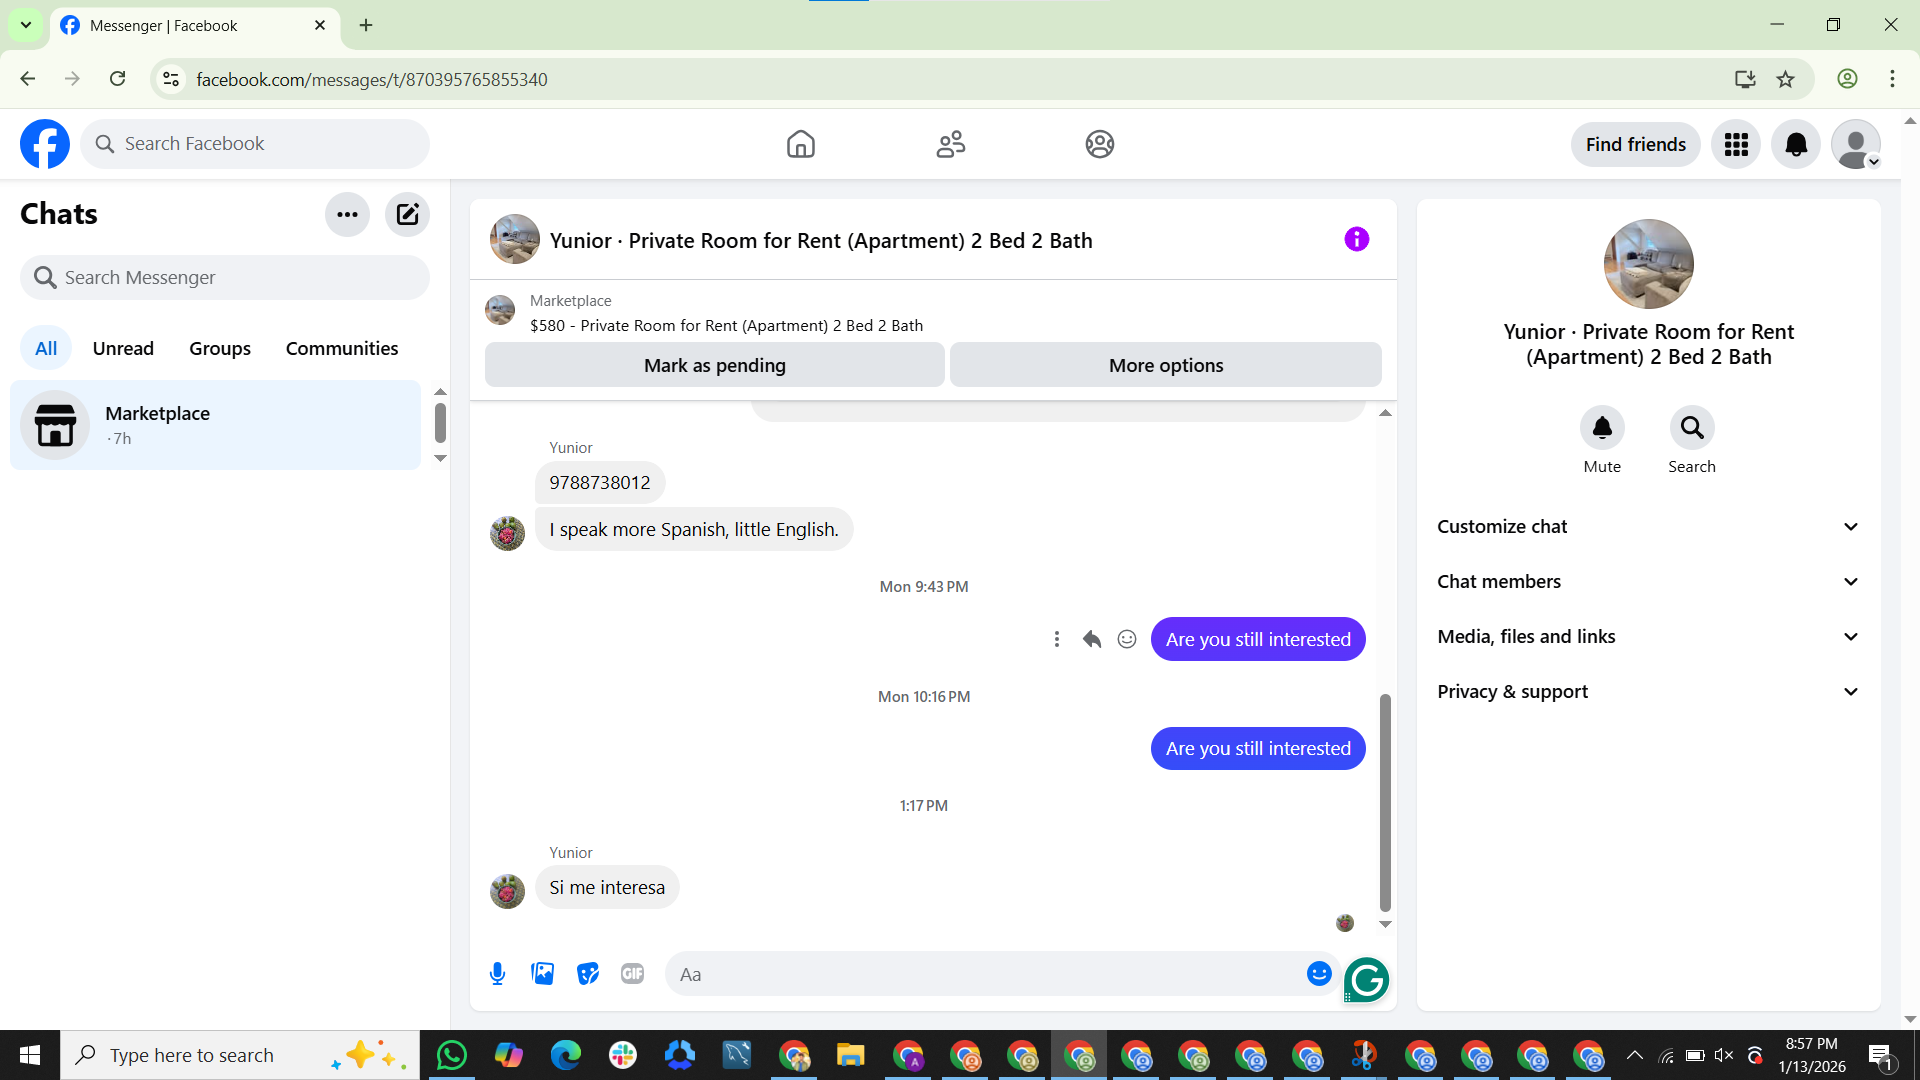Attach a photo using the image icon

coord(542,973)
